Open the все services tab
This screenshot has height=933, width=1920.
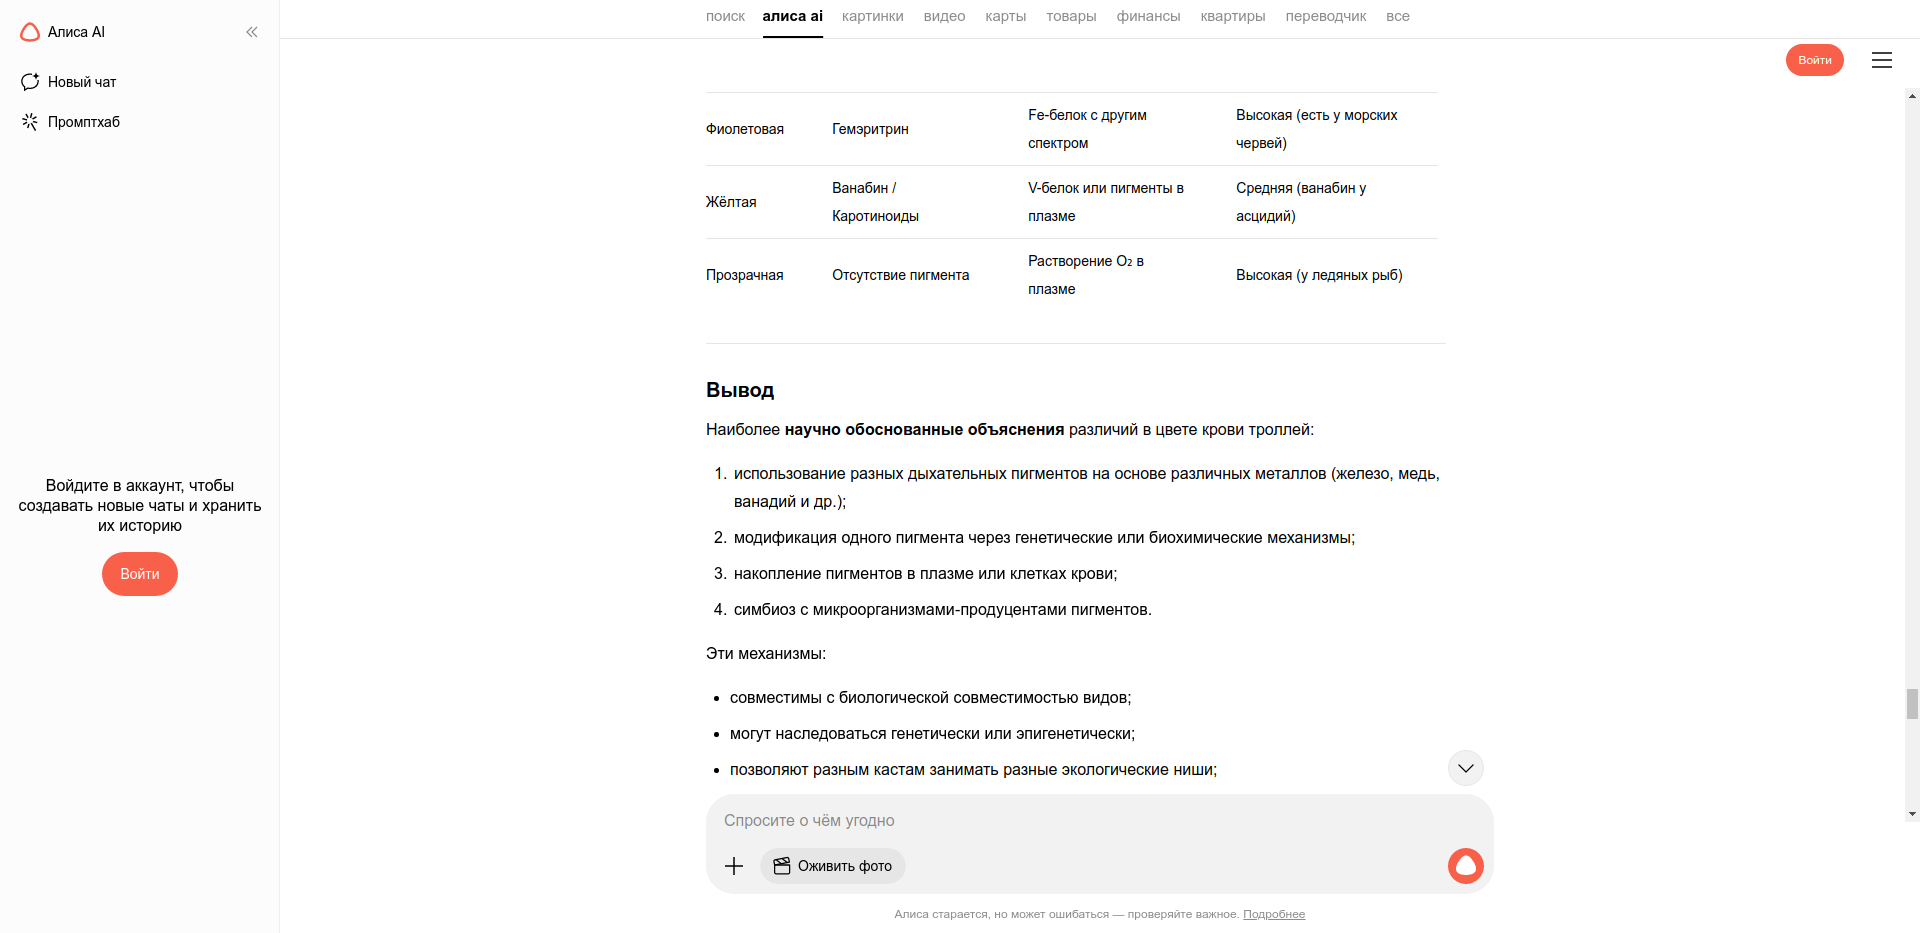tap(1397, 16)
